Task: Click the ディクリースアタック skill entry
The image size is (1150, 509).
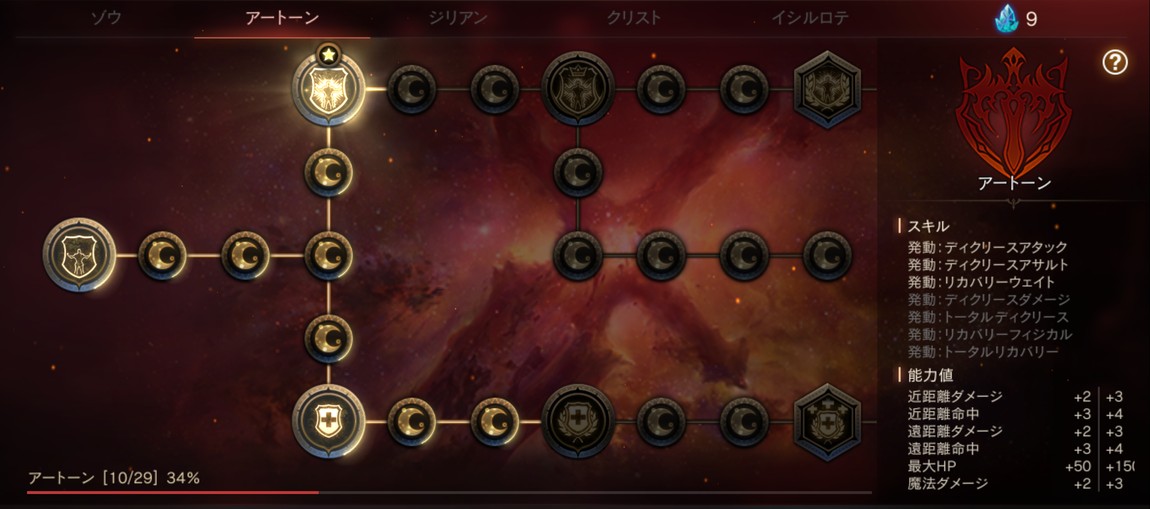Action: 987,247
